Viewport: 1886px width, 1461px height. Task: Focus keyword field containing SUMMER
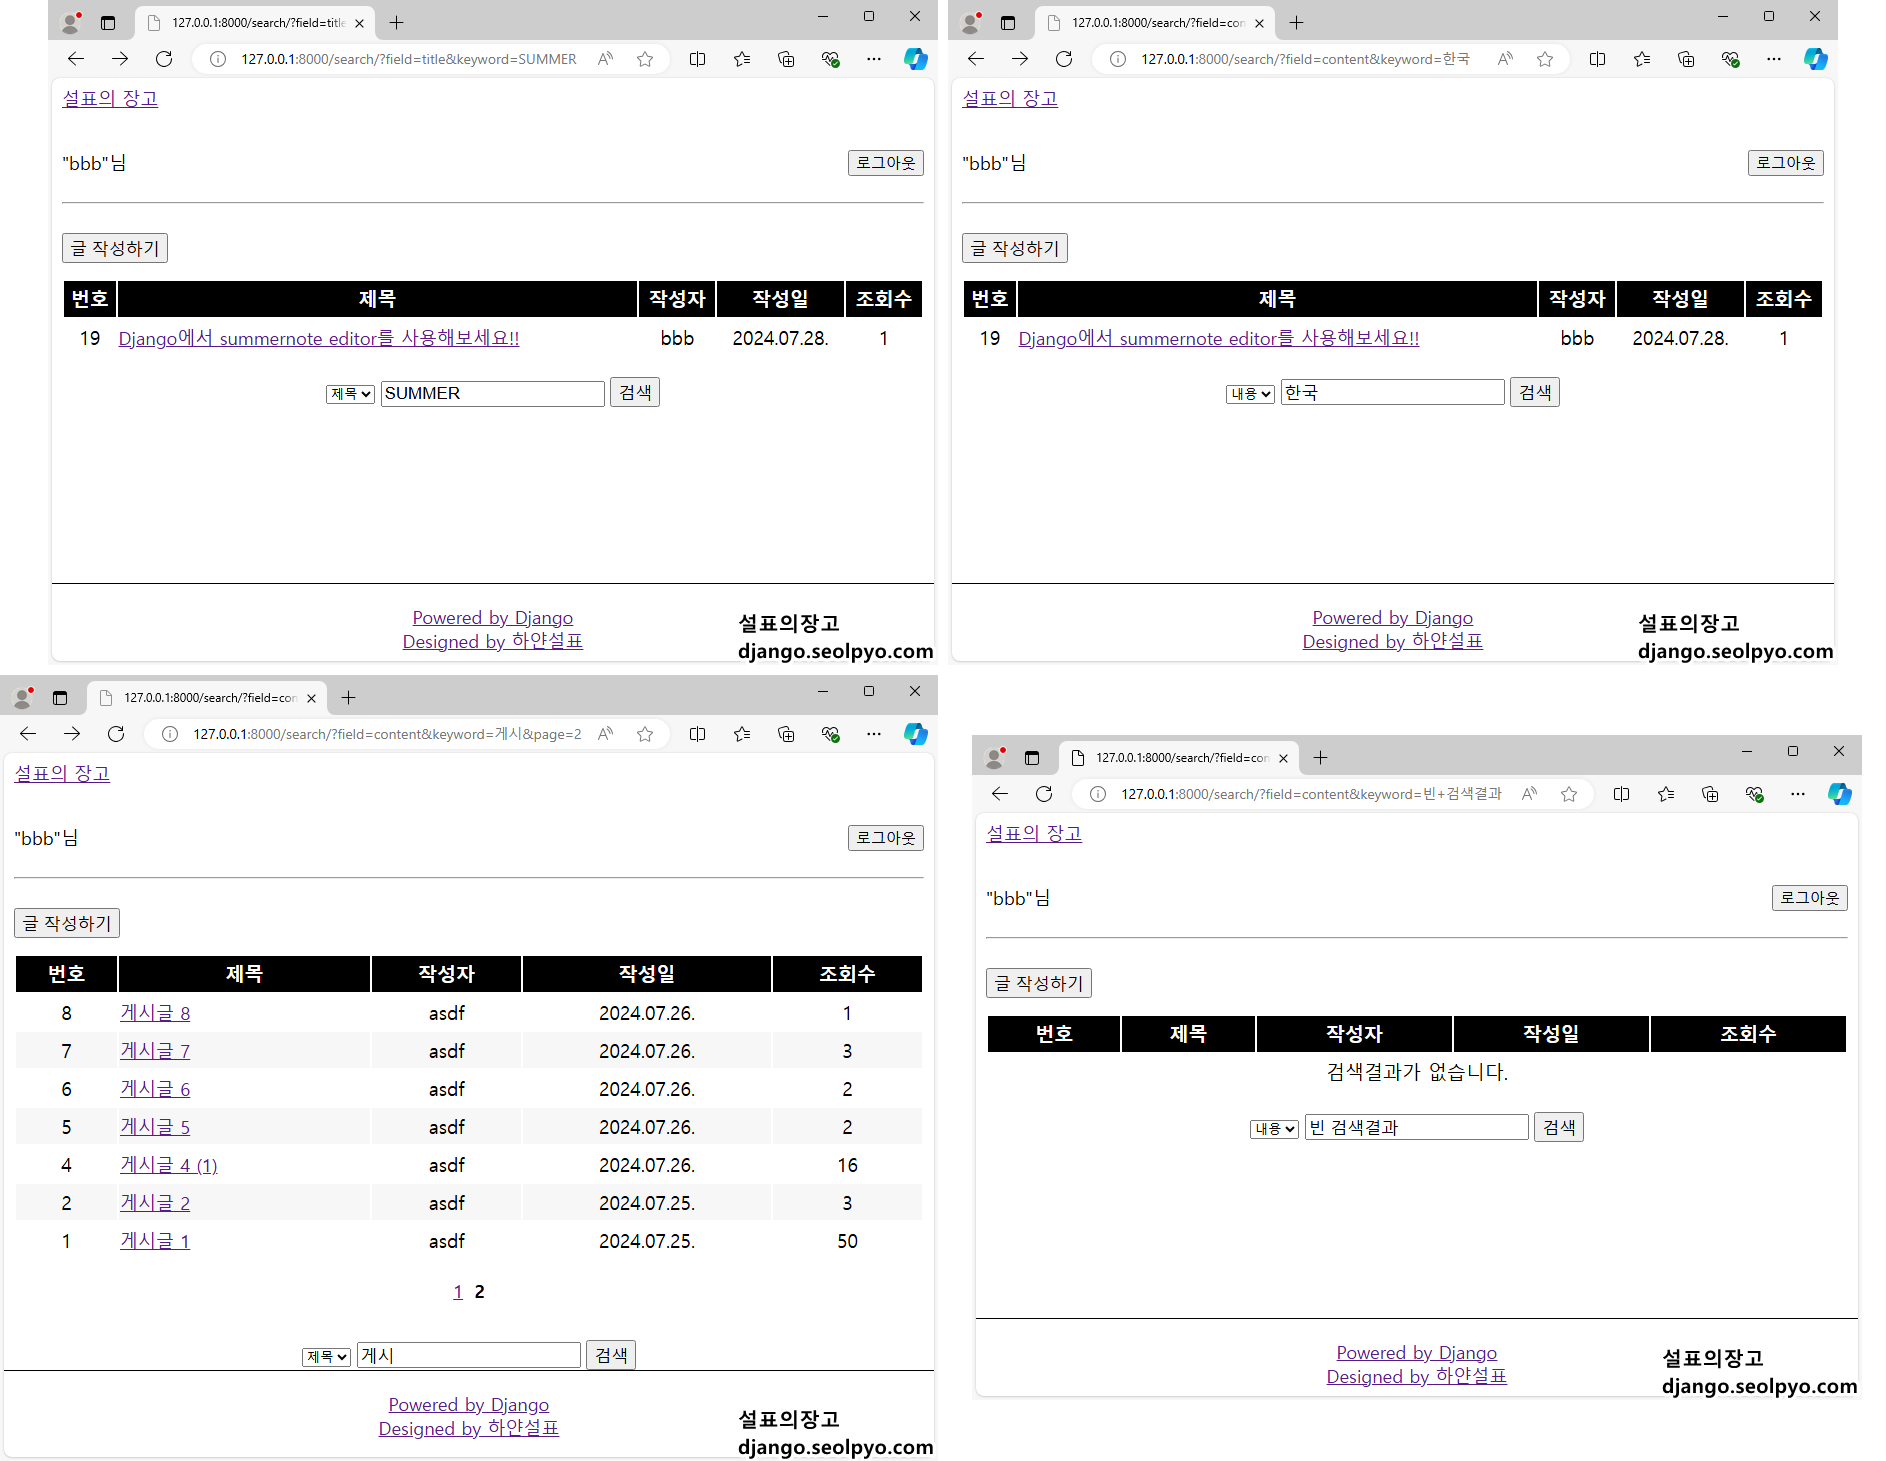coord(492,393)
